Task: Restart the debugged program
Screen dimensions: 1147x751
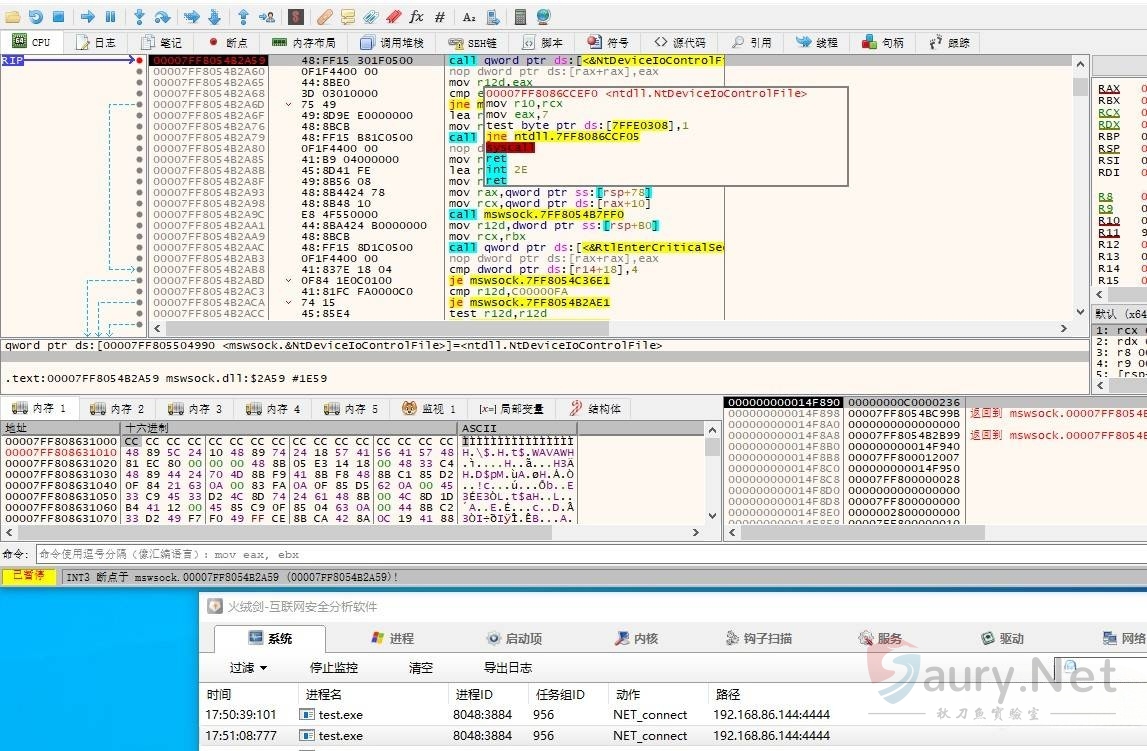Action: pyautogui.click(x=35, y=17)
